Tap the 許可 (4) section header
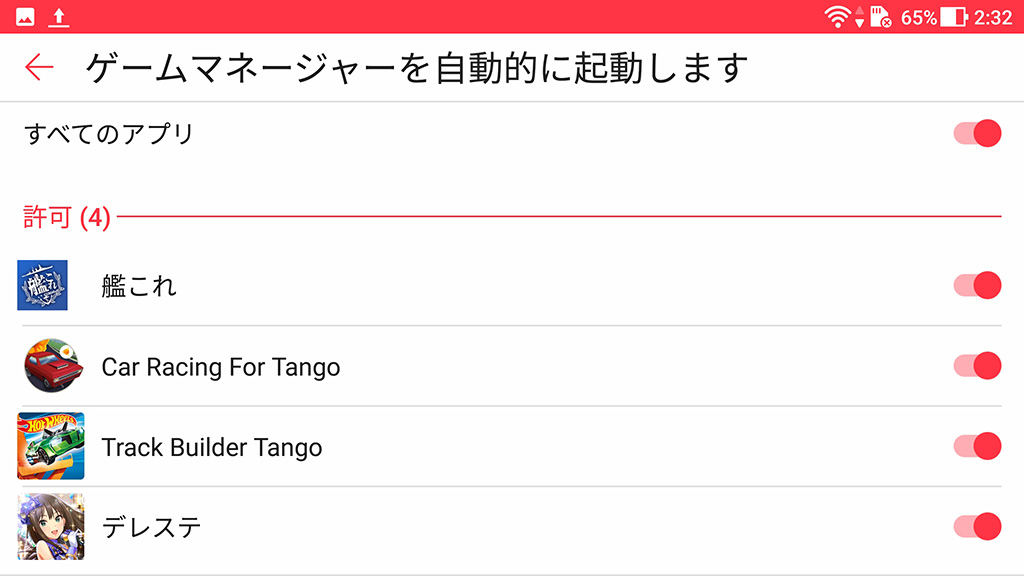This screenshot has width=1024, height=576. click(x=66, y=217)
